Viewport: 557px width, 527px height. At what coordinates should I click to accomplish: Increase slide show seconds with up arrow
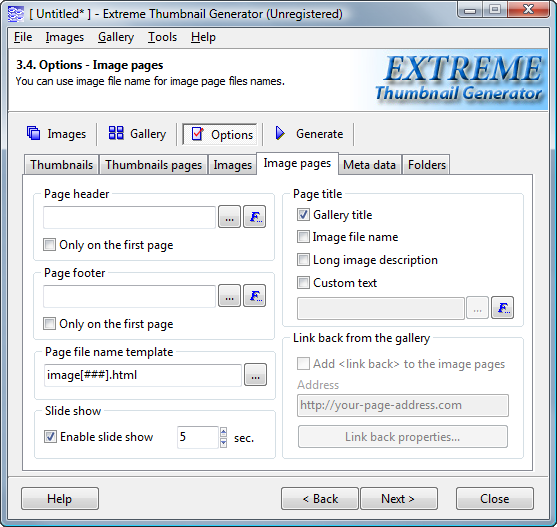pyautogui.click(x=223, y=432)
